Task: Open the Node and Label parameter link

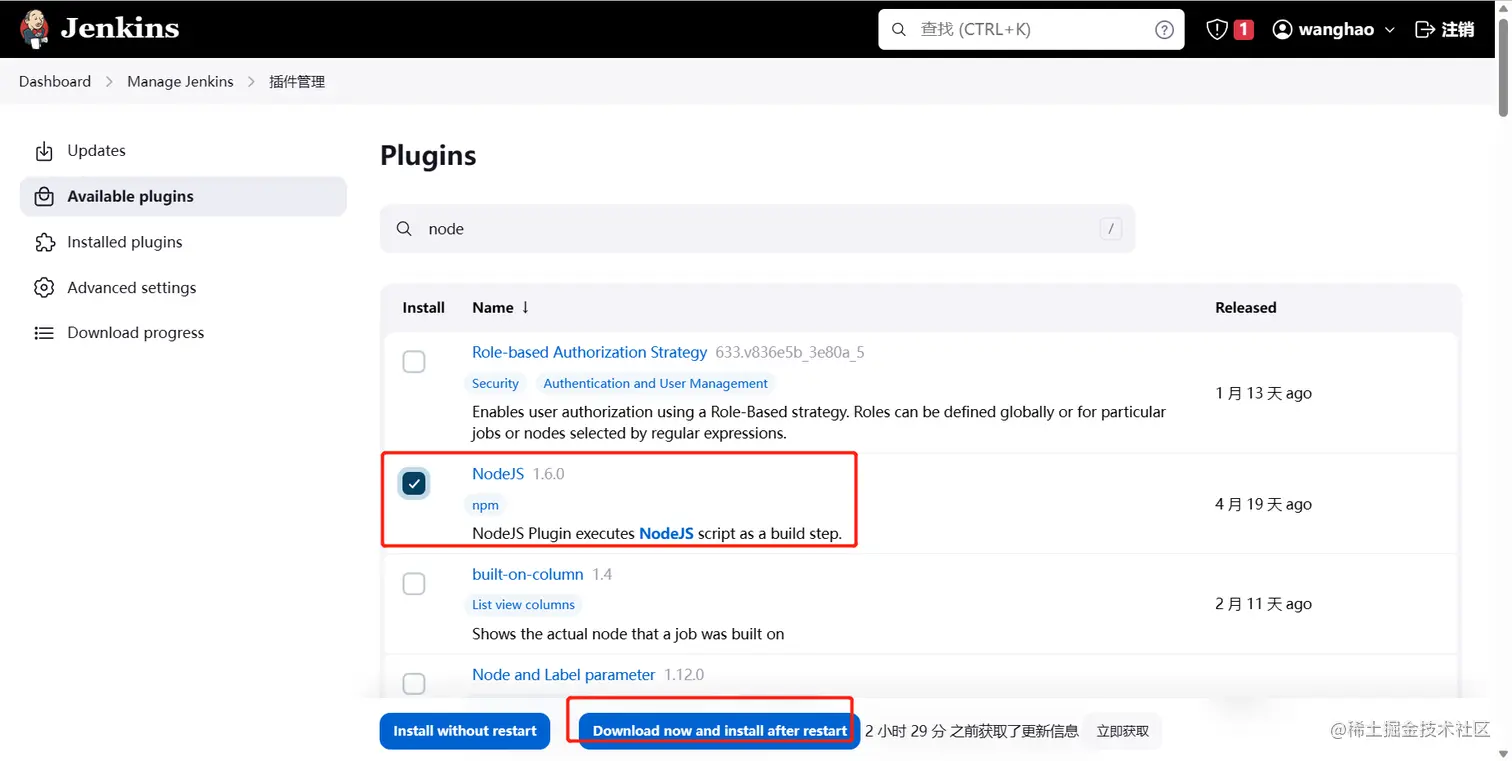Action: click(564, 675)
